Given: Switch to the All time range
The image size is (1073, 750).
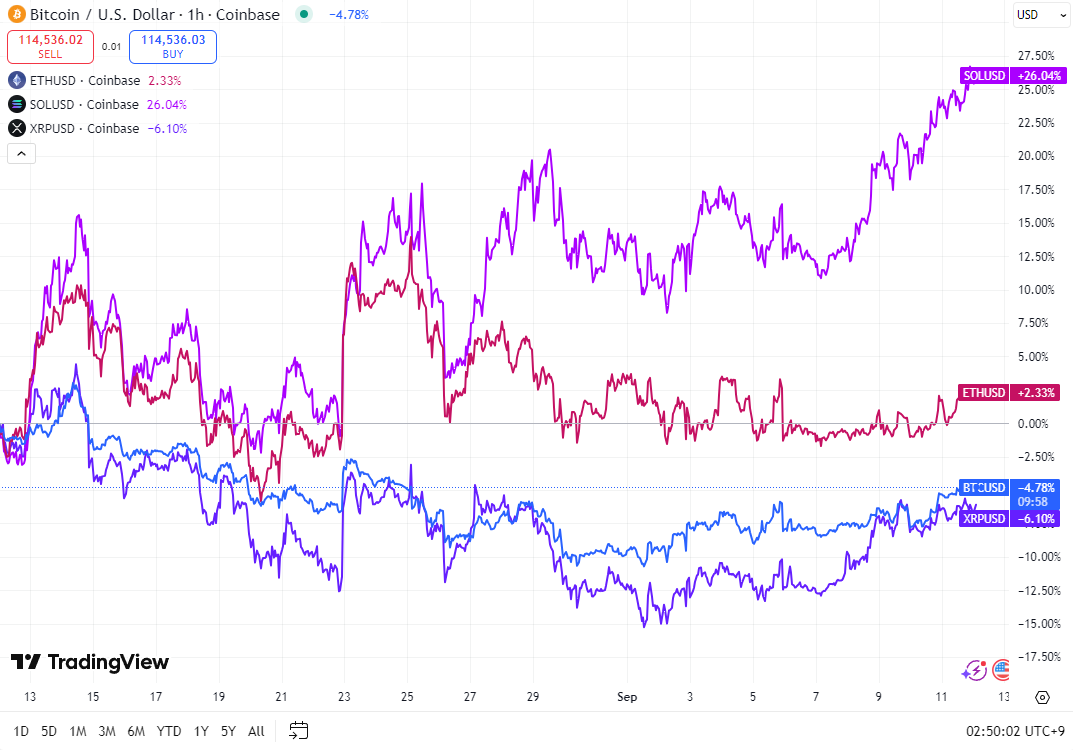Looking at the screenshot, I should [256, 731].
